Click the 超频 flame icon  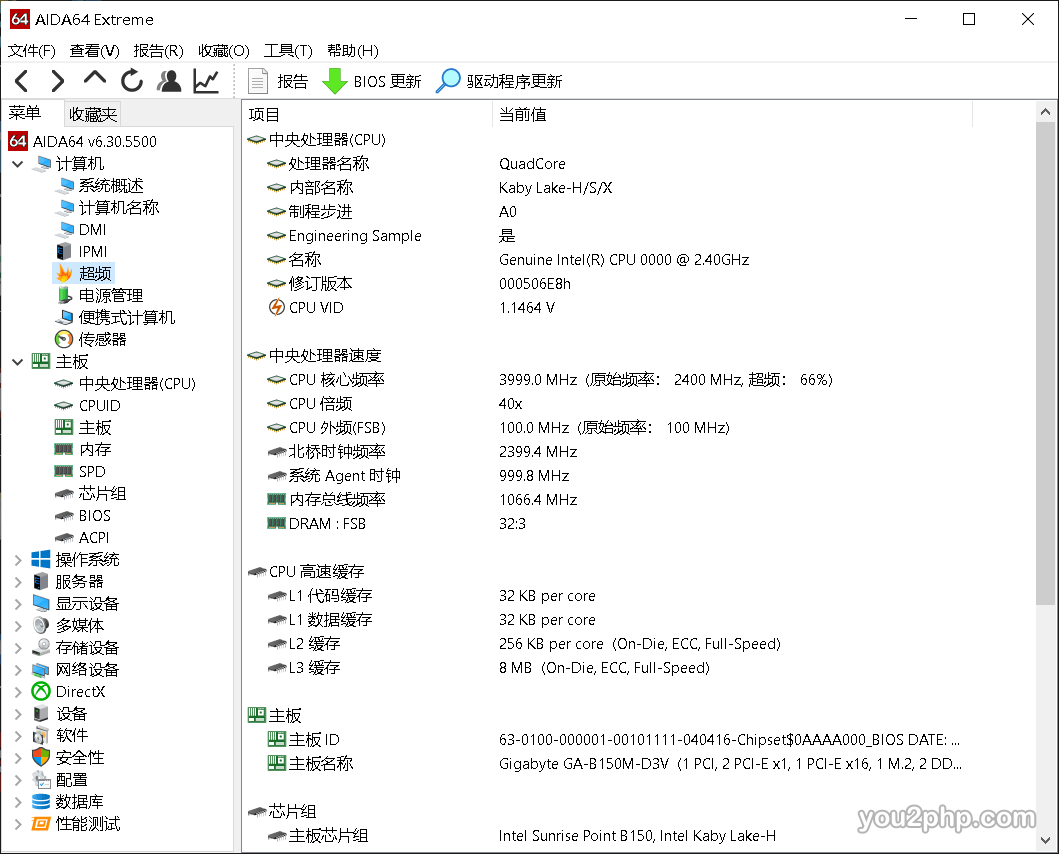pos(64,274)
